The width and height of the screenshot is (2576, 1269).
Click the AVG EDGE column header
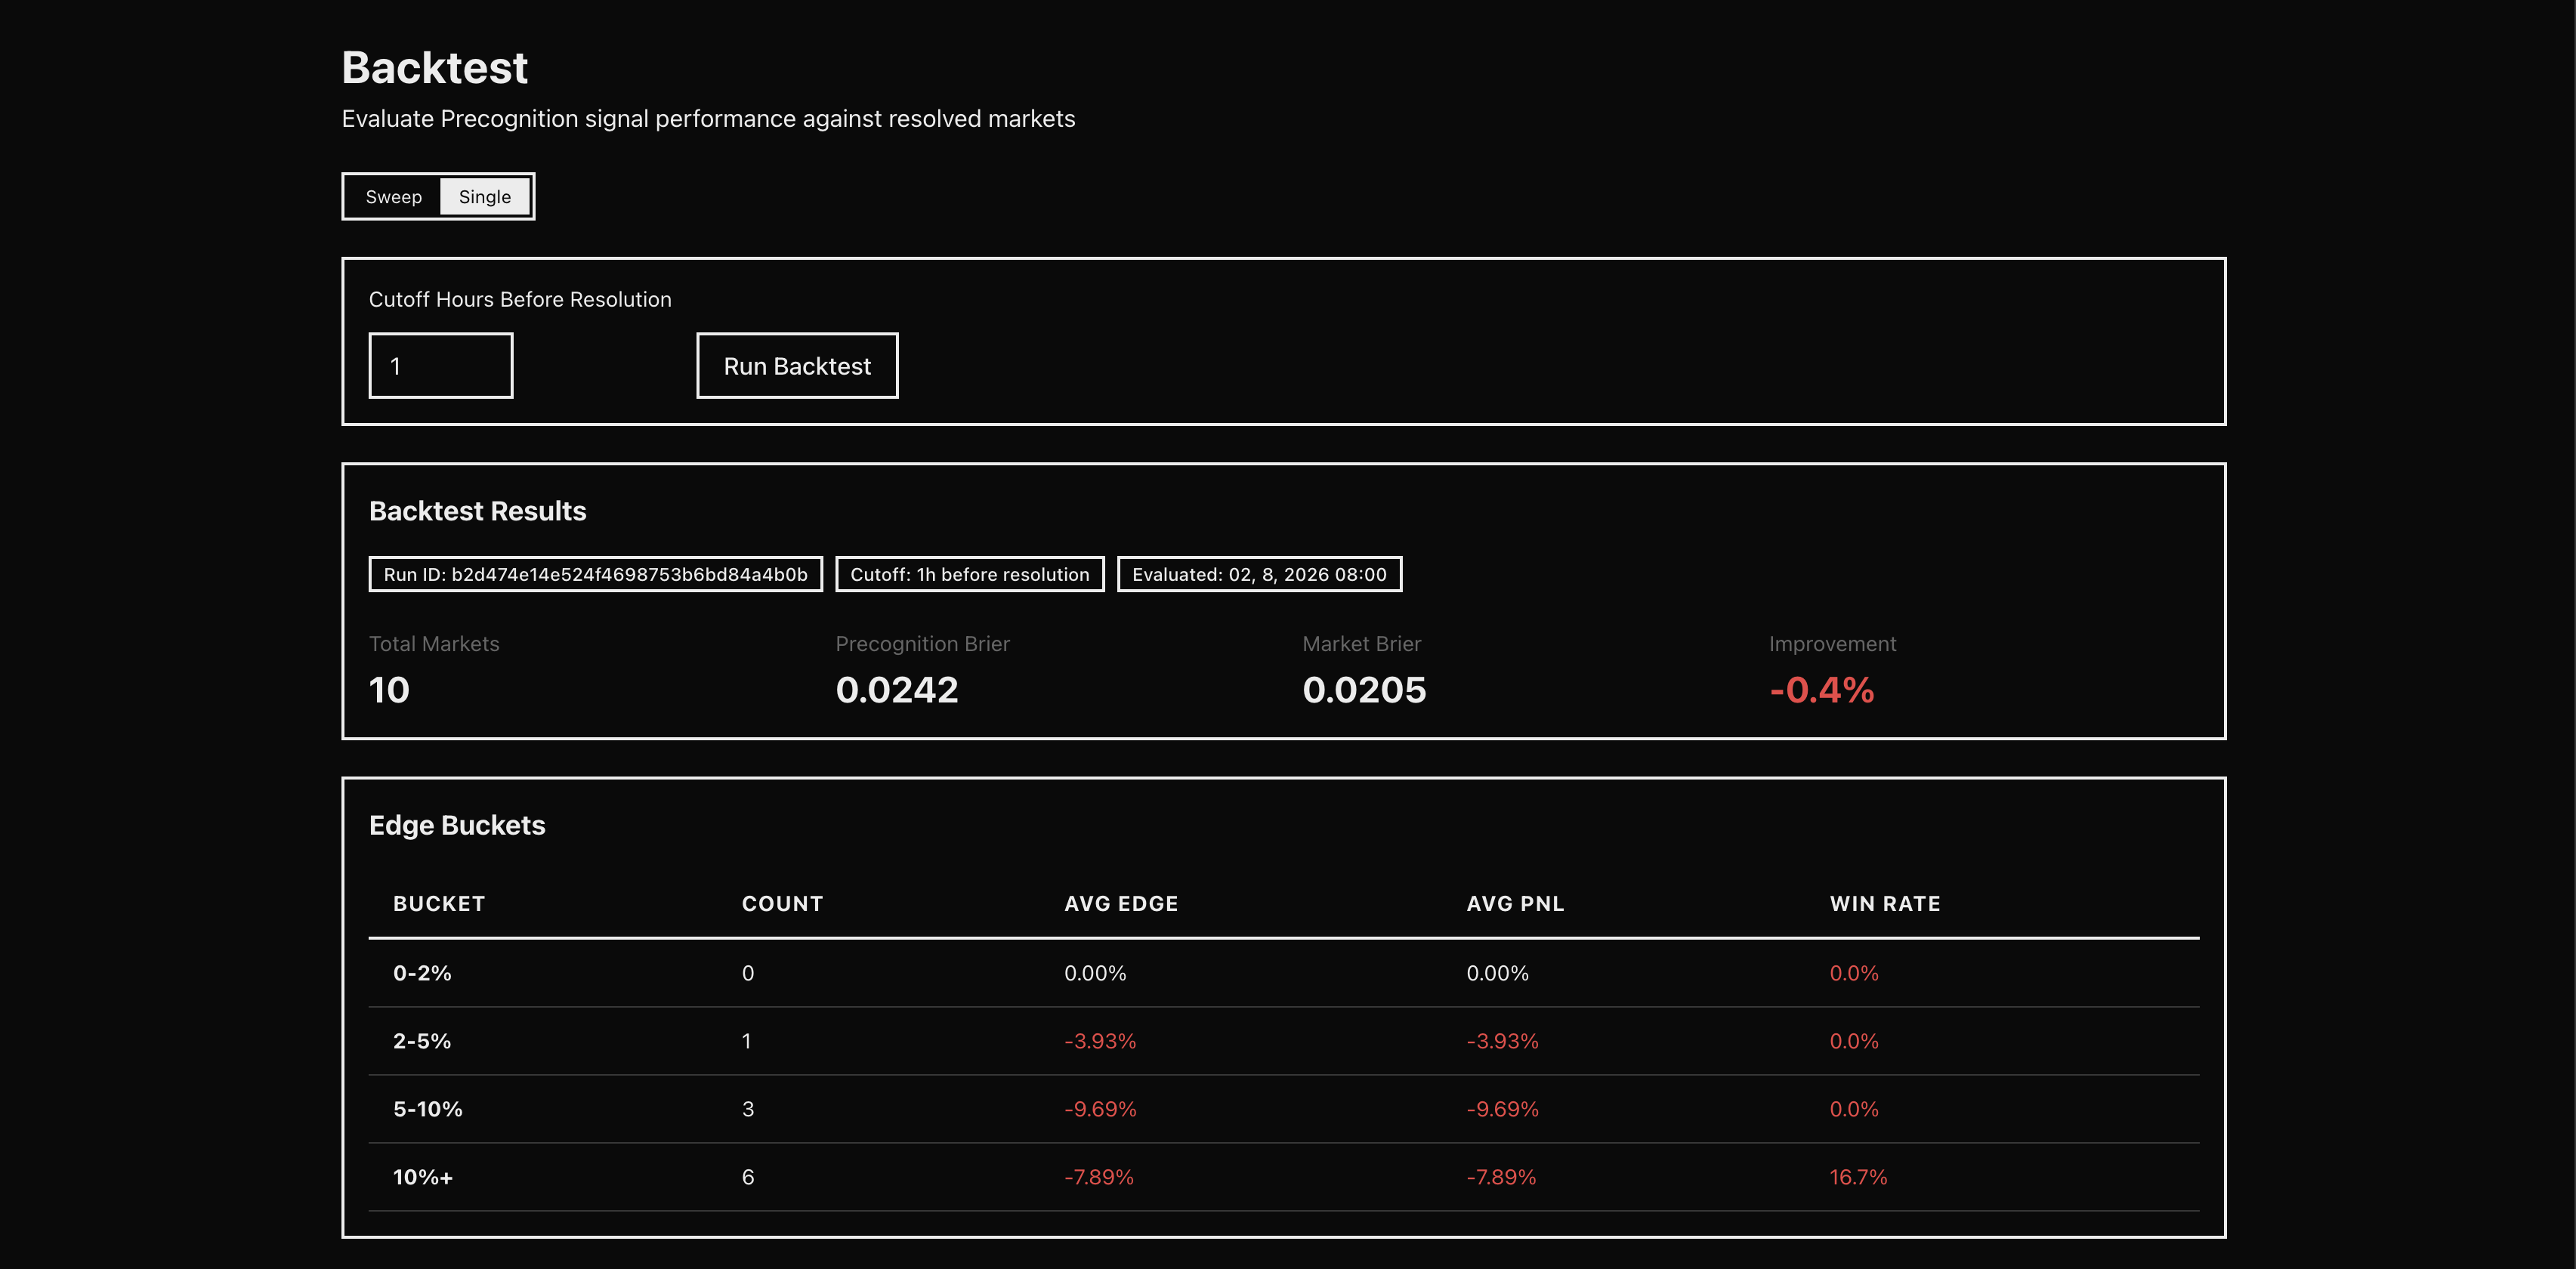[x=1121, y=904]
